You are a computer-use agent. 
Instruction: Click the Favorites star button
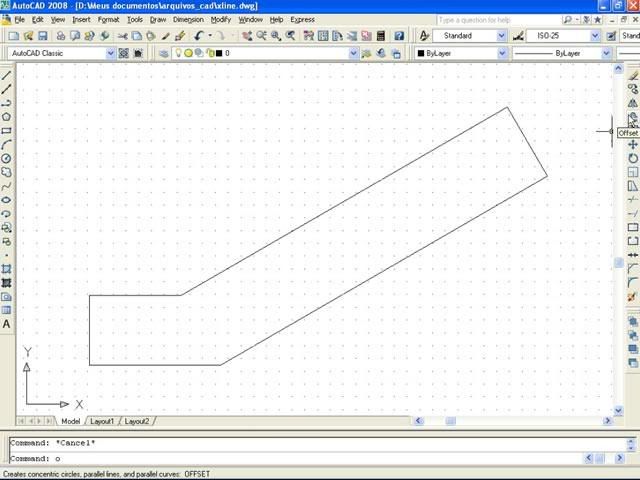click(598, 20)
